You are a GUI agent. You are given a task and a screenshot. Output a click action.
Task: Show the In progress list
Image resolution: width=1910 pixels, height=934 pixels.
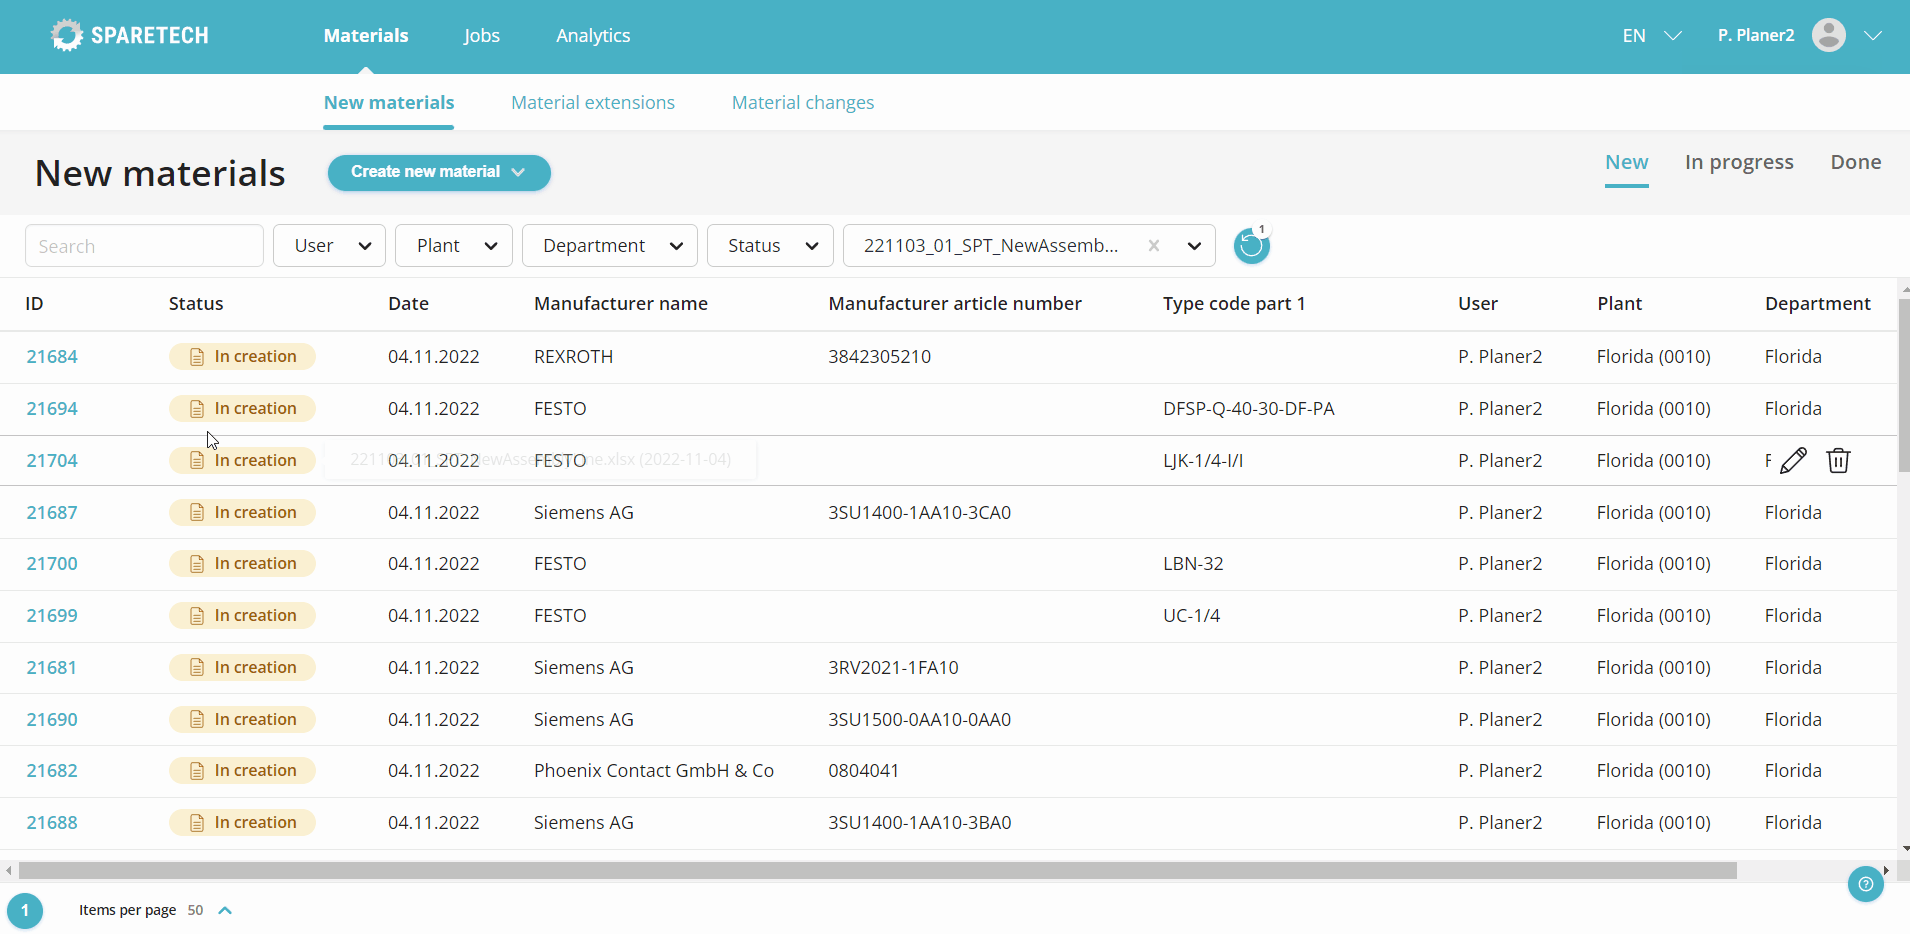[x=1739, y=162]
